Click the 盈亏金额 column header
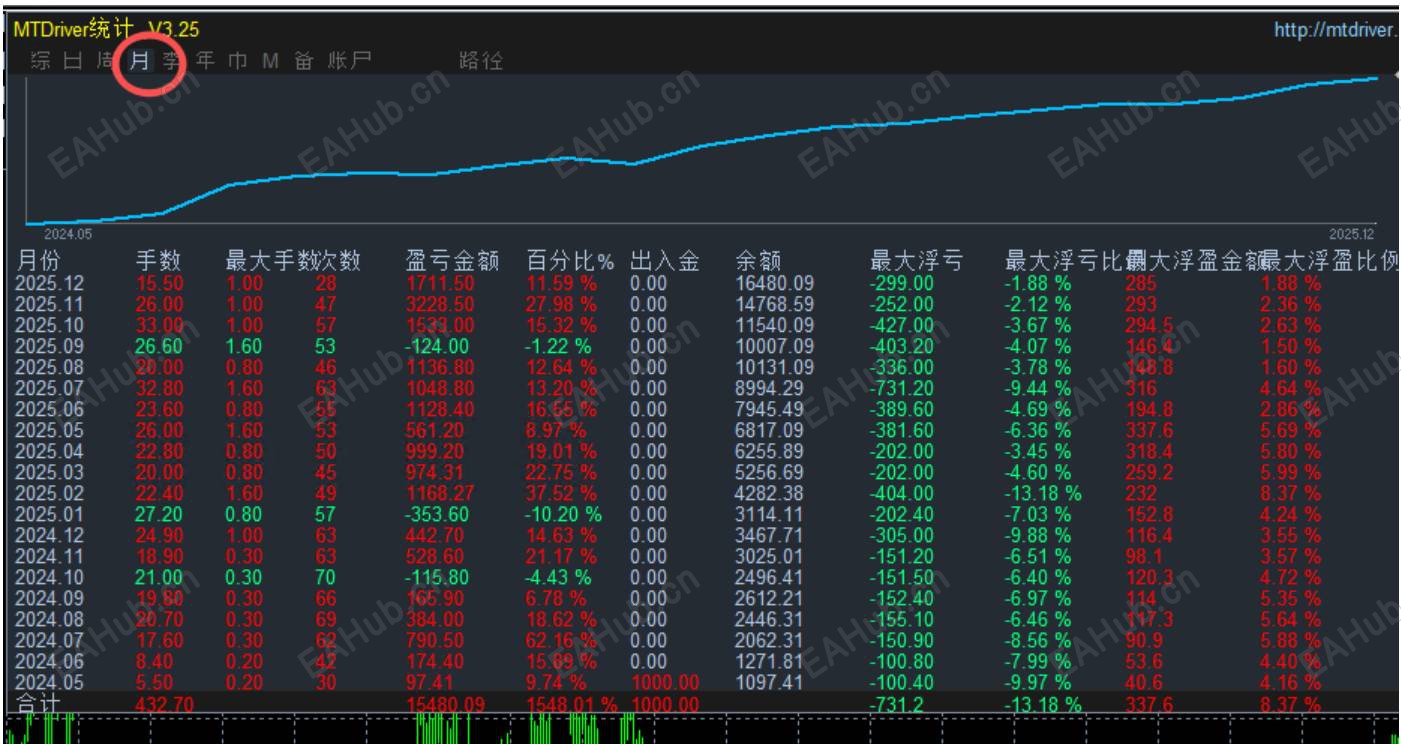The width and height of the screenshot is (1401, 744). coord(452,262)
